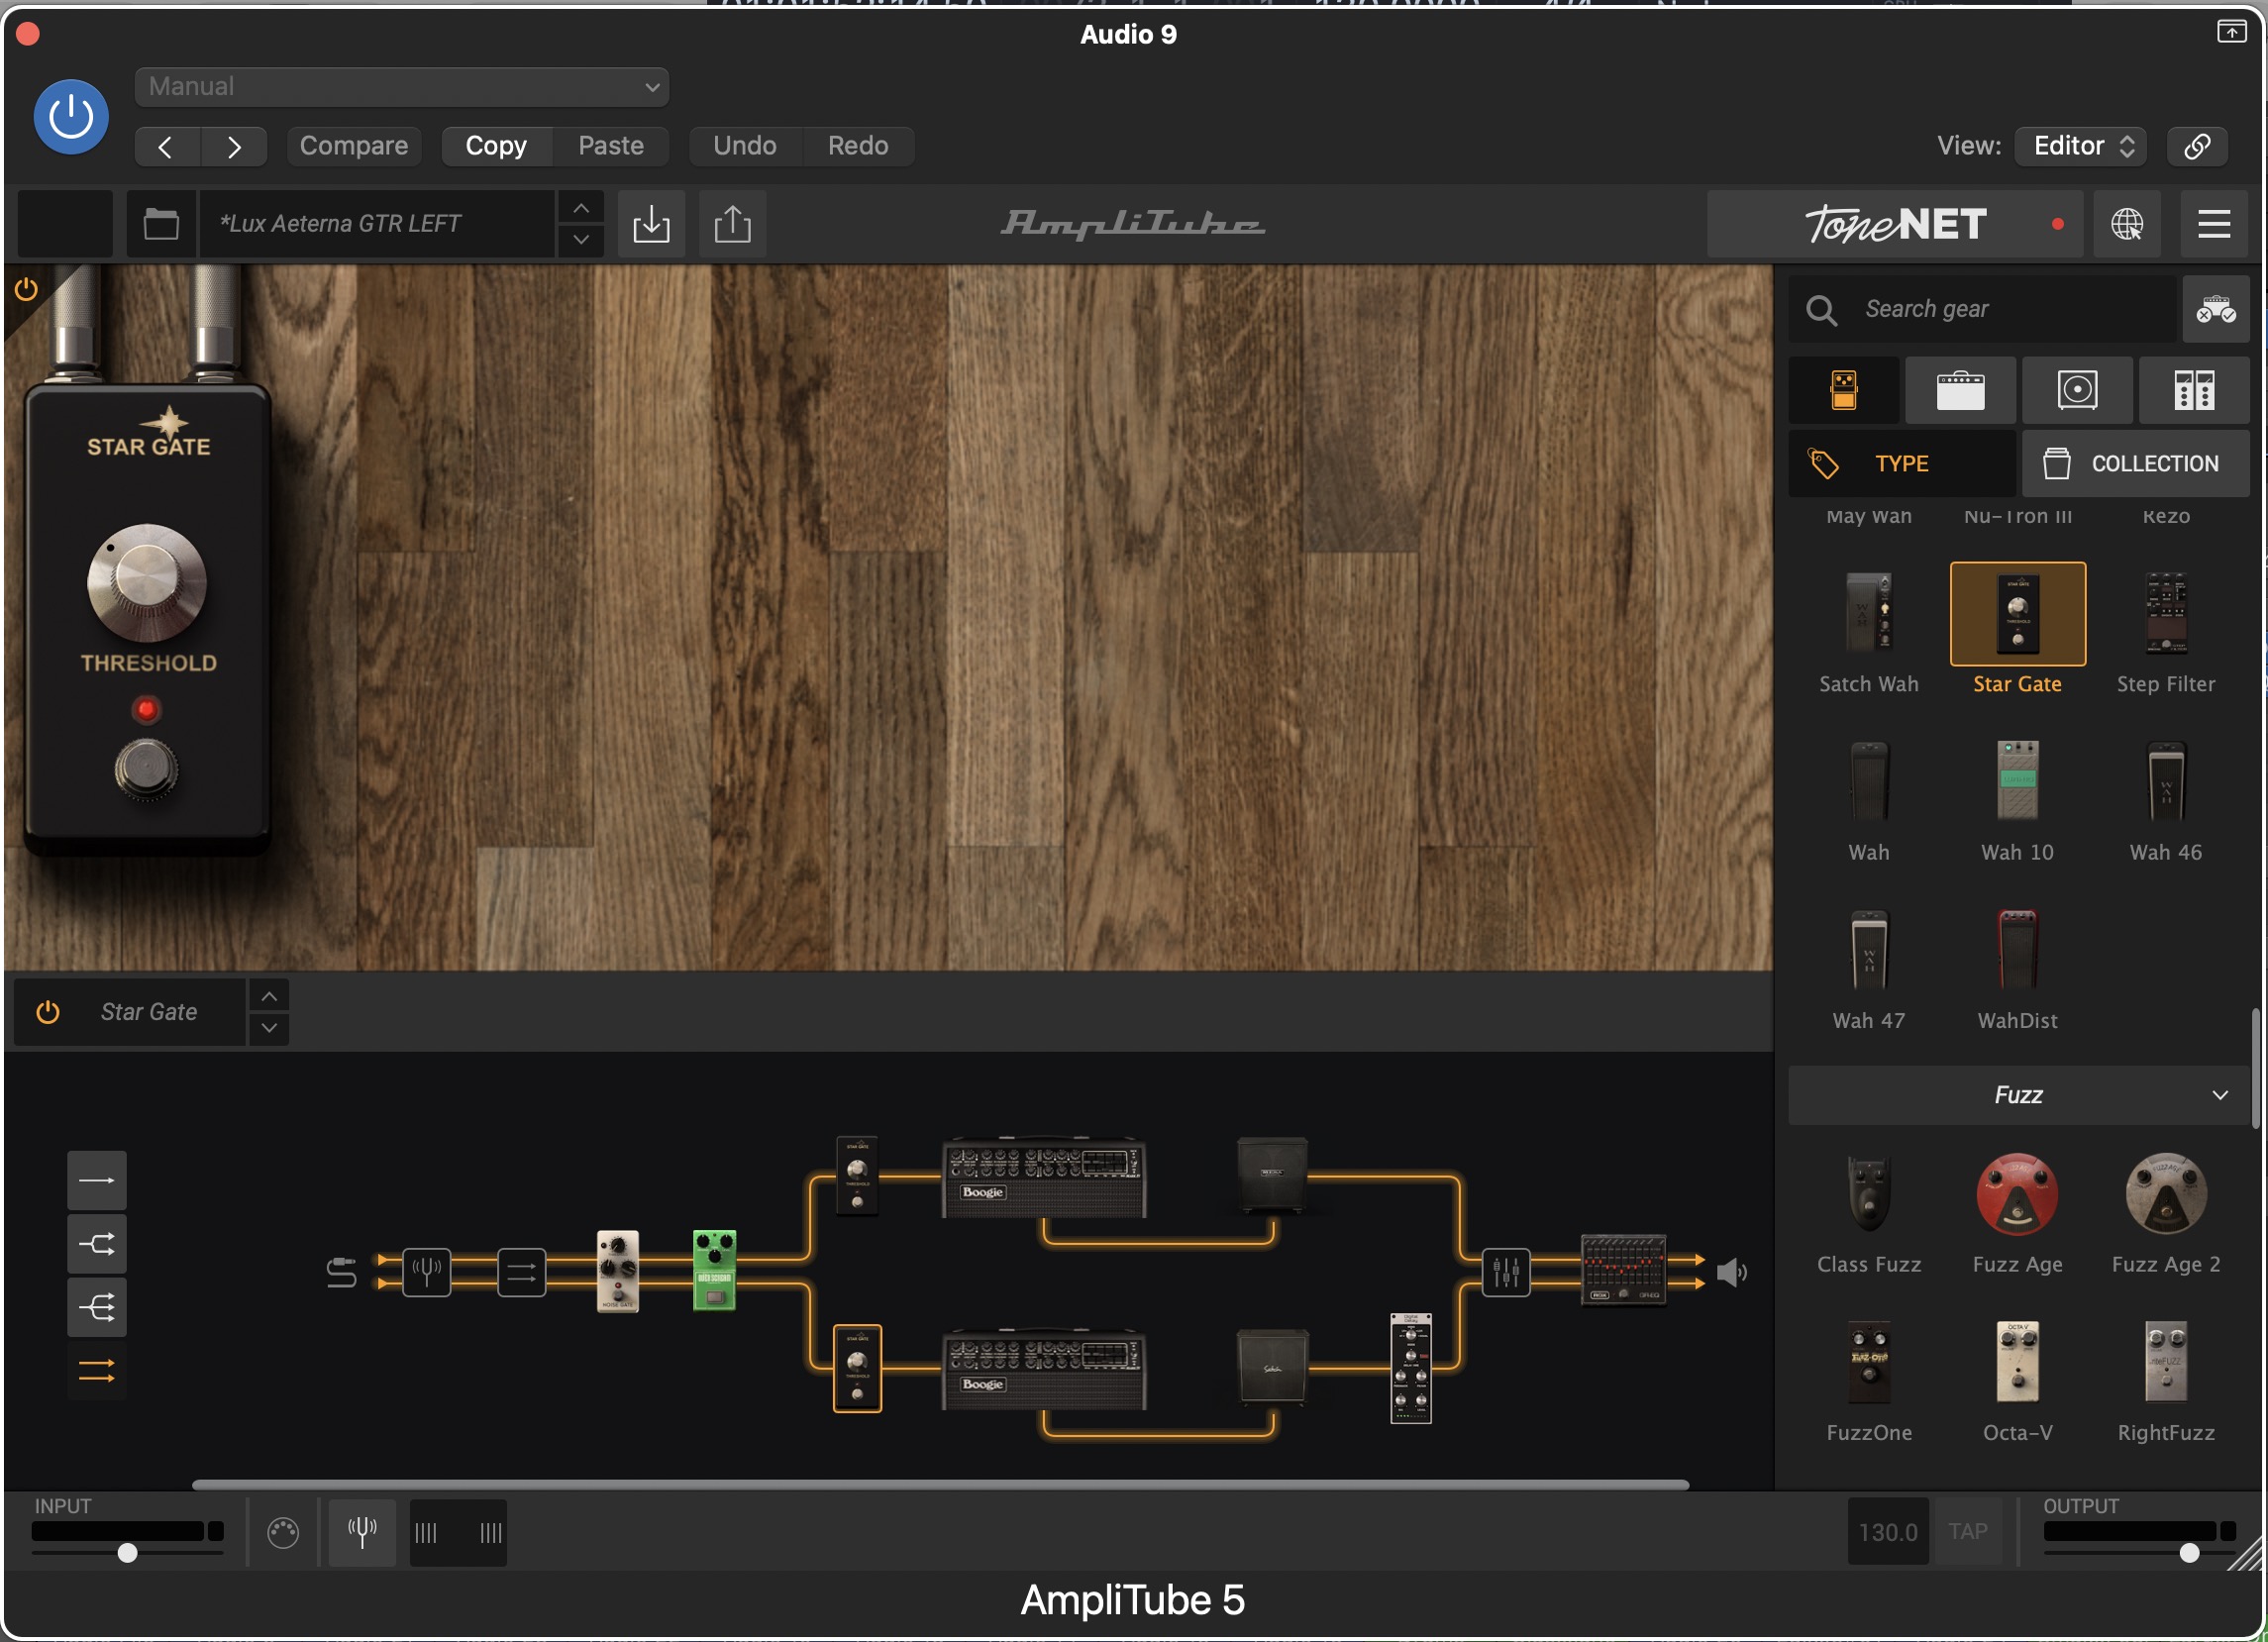Open the hamburger main menu

pyautogui.click(x=2214, y=224)
